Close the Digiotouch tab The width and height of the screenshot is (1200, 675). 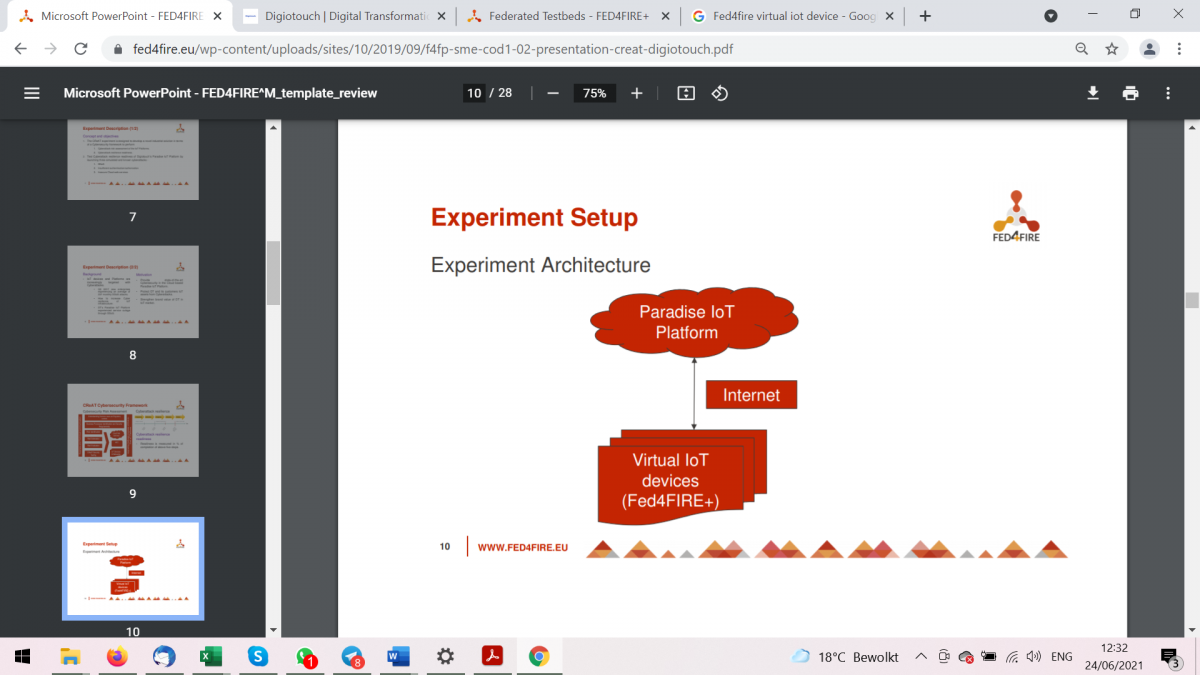(441, 16)
